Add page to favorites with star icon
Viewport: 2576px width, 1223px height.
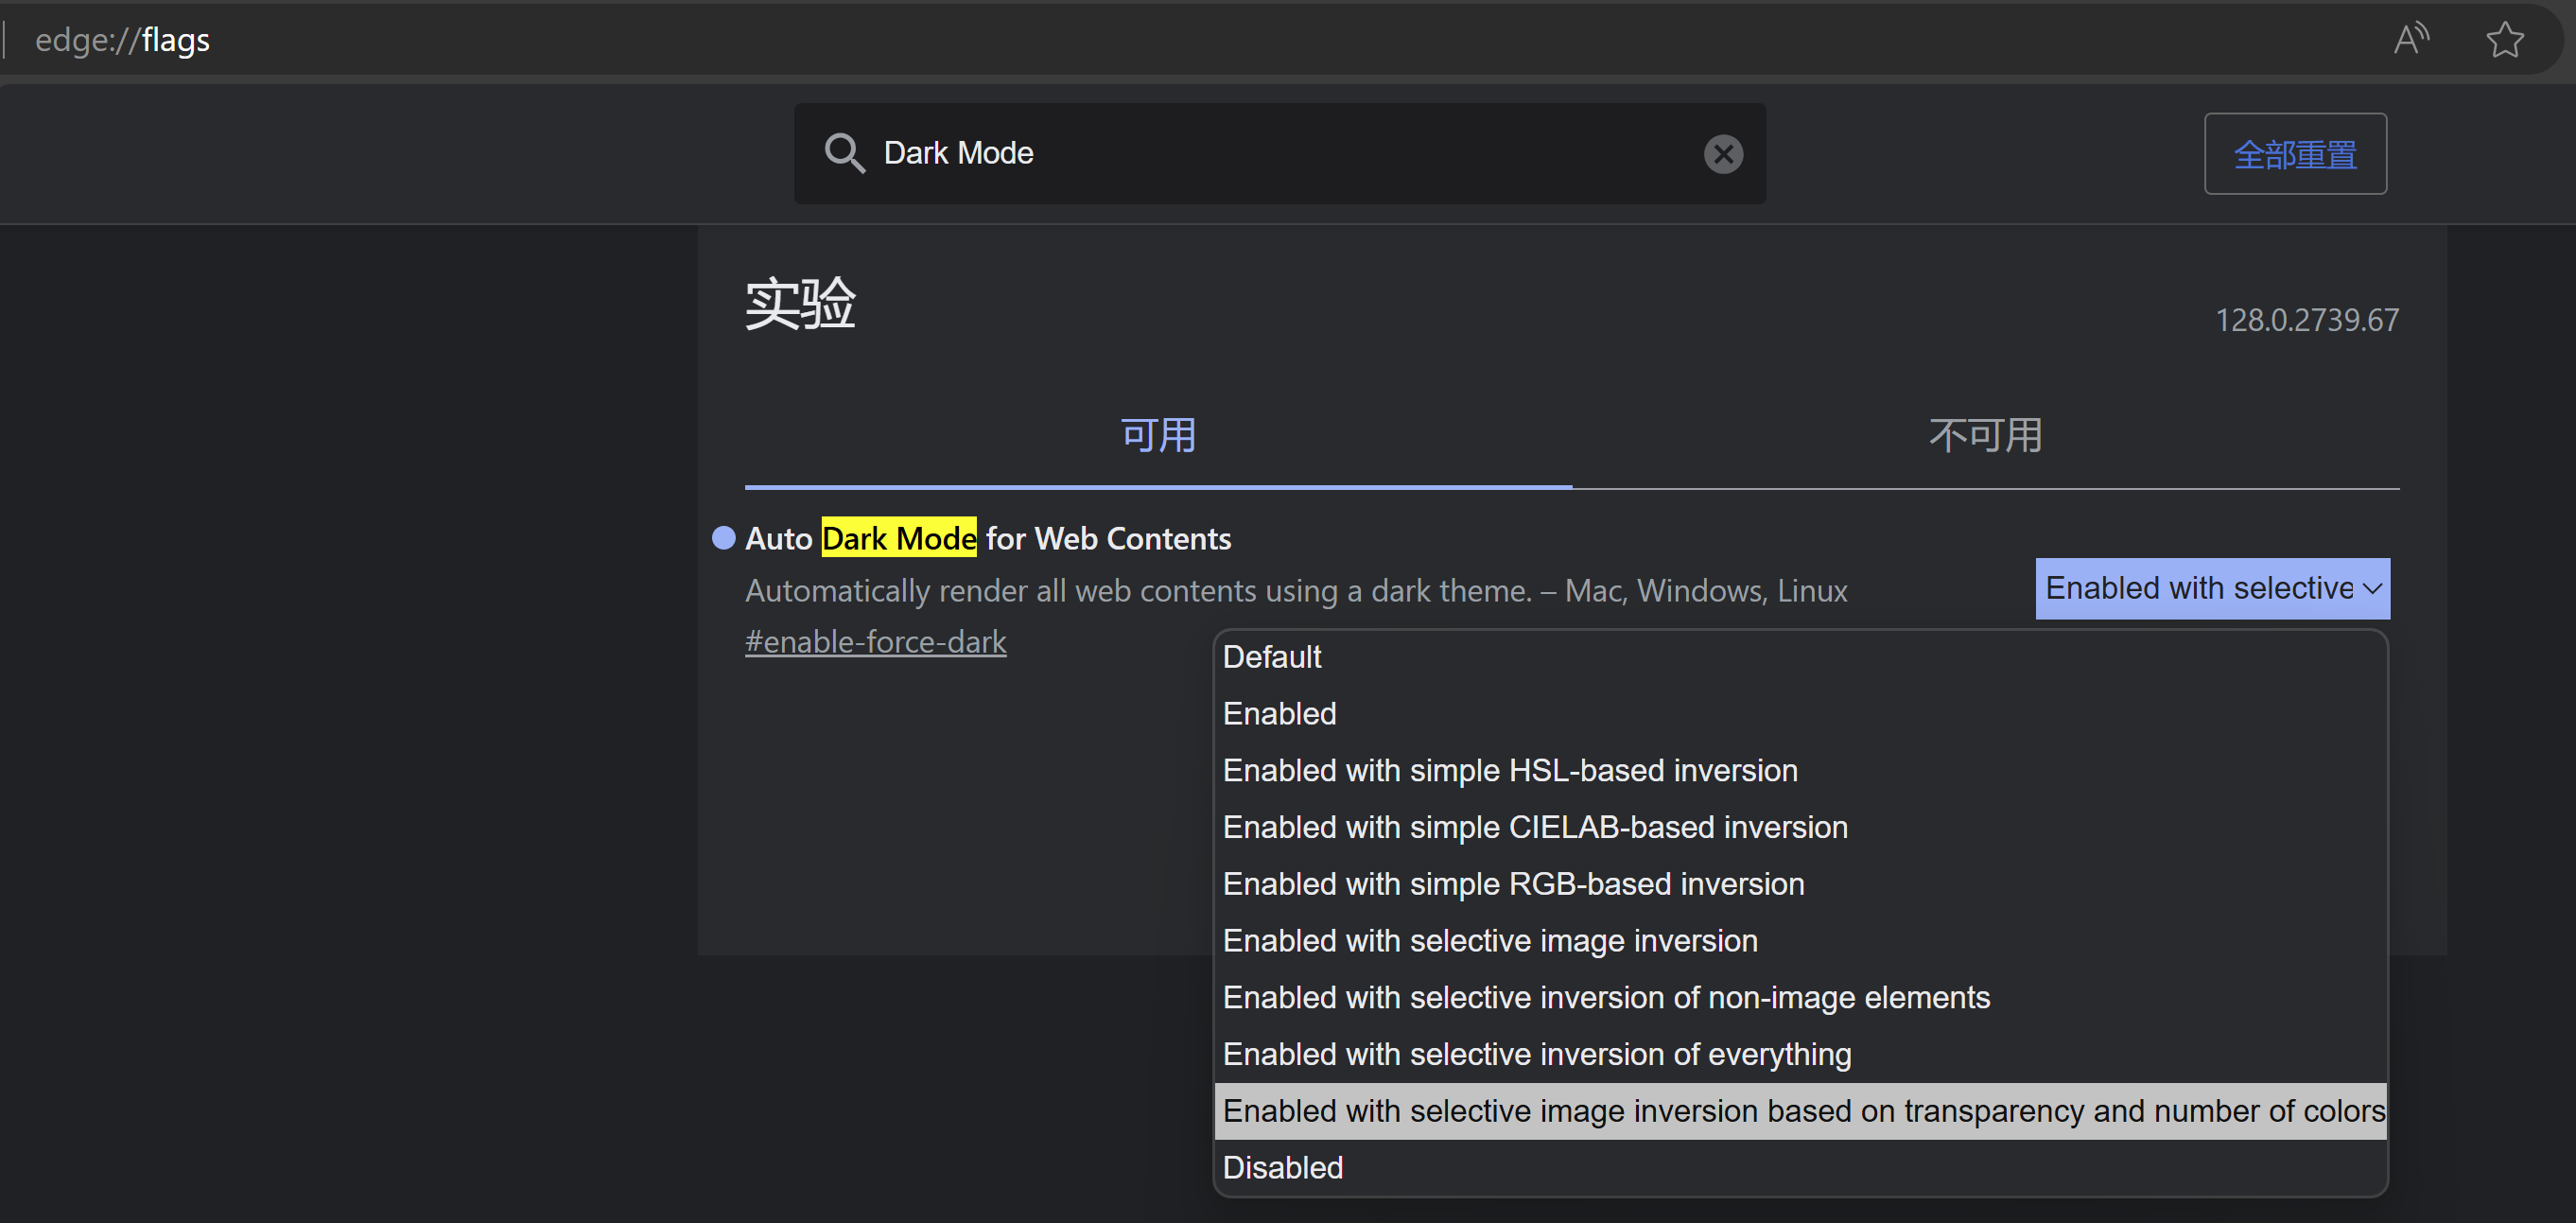[2504, 40]
